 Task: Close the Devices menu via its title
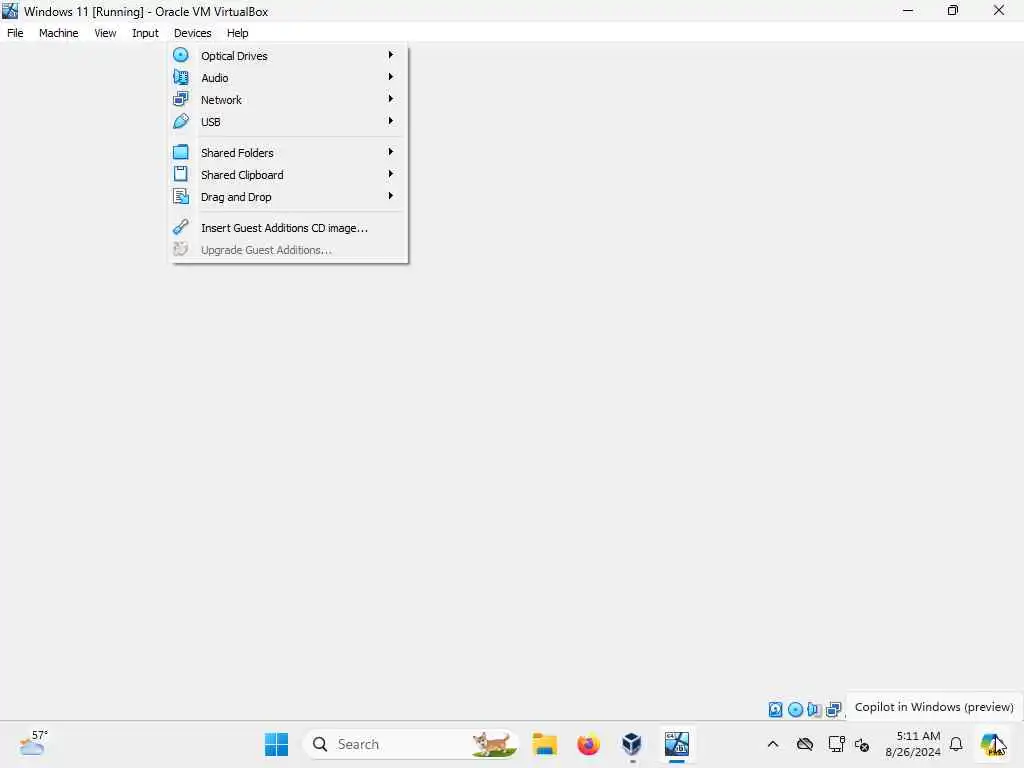[x=193, y=33]
